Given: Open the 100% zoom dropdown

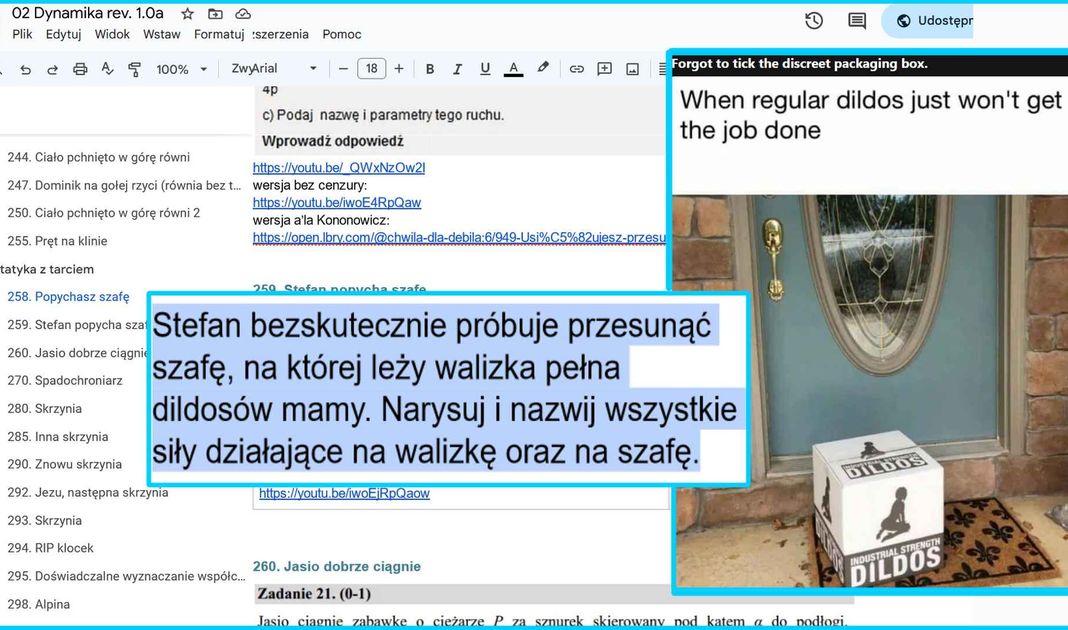Looking at the screenshot, I should click(x=181, y=69).
